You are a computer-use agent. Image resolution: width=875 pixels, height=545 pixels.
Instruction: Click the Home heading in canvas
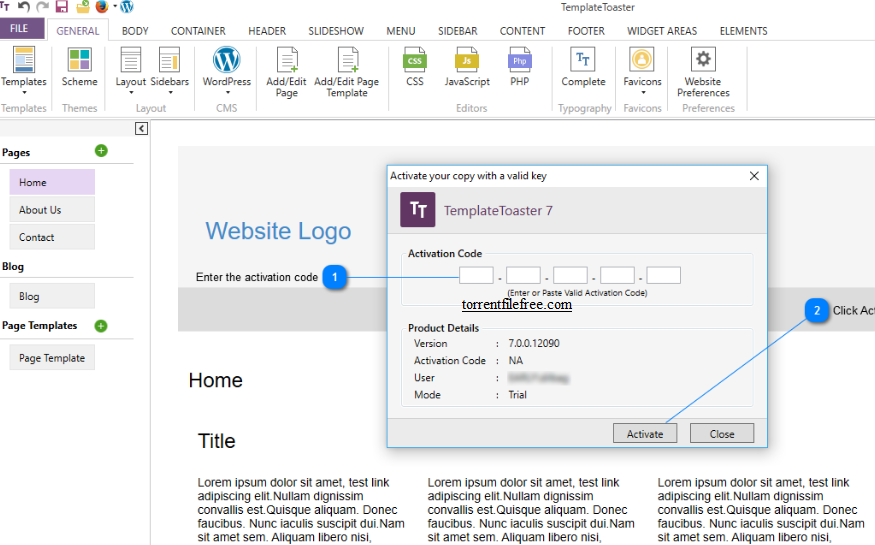click(x=215, y=380)
